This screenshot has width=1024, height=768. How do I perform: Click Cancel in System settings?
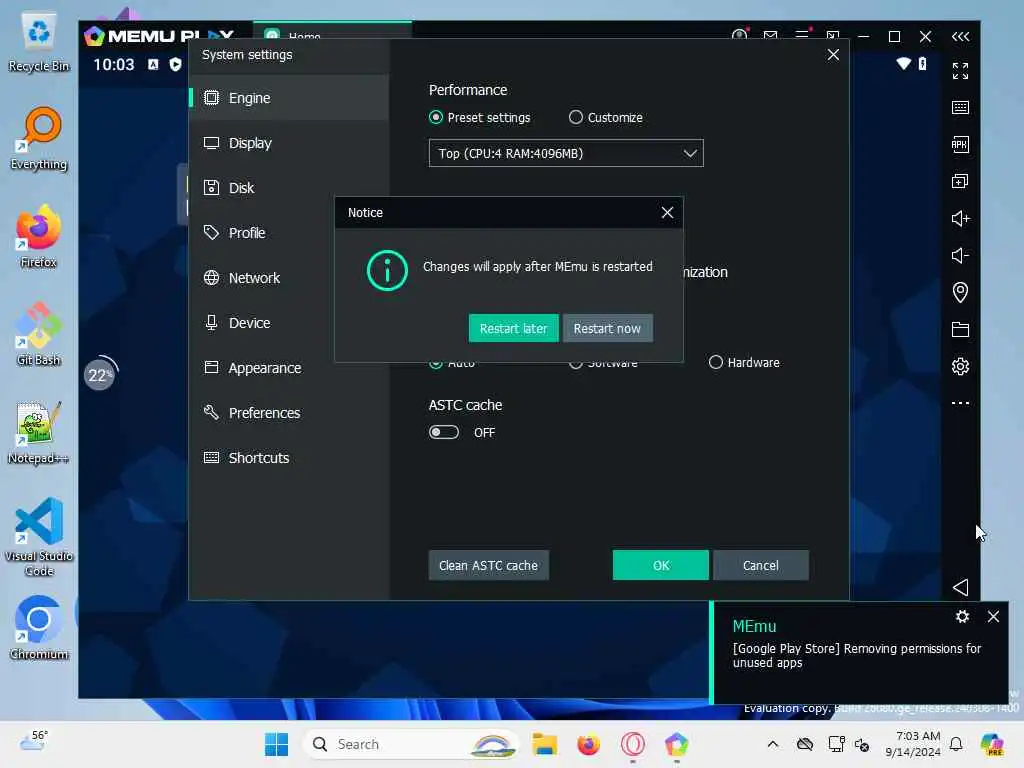(761, 566)
